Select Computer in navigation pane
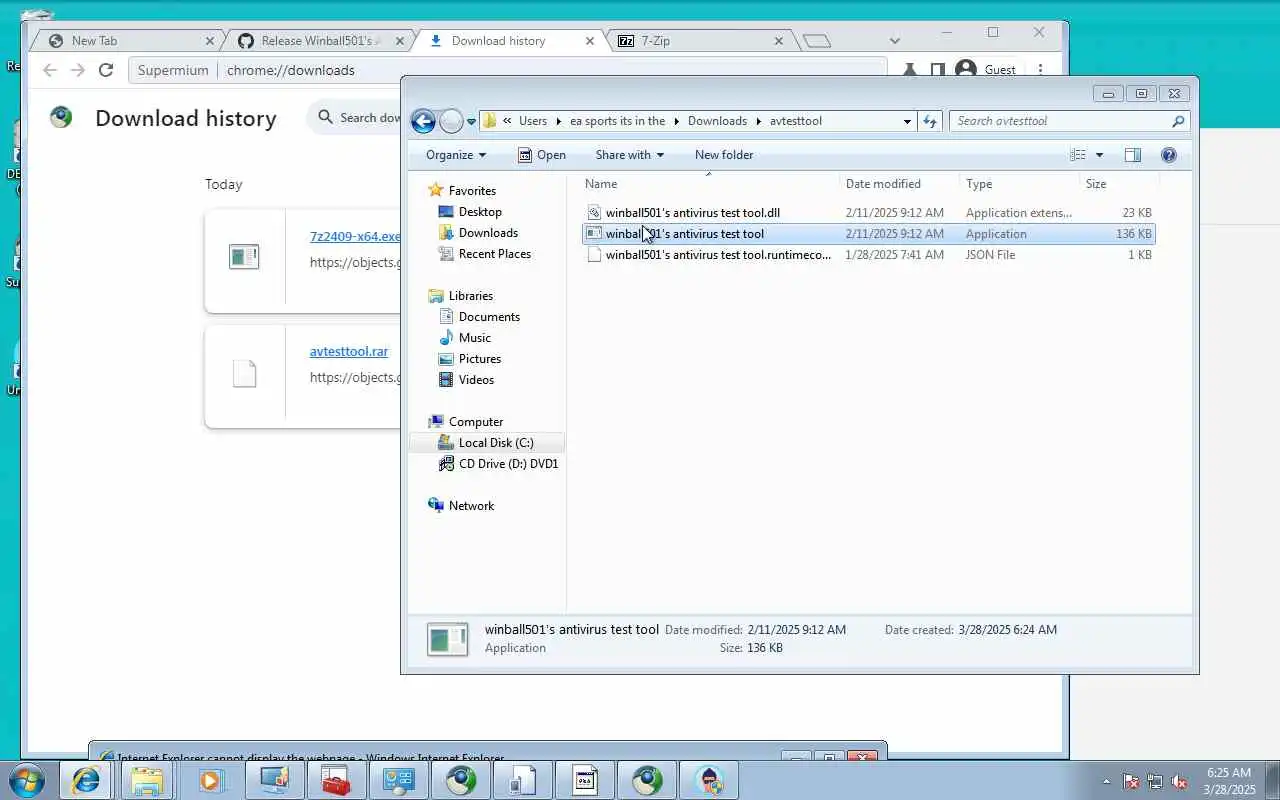Screen dimensions: 1280x800 click(x=475, y=422)
